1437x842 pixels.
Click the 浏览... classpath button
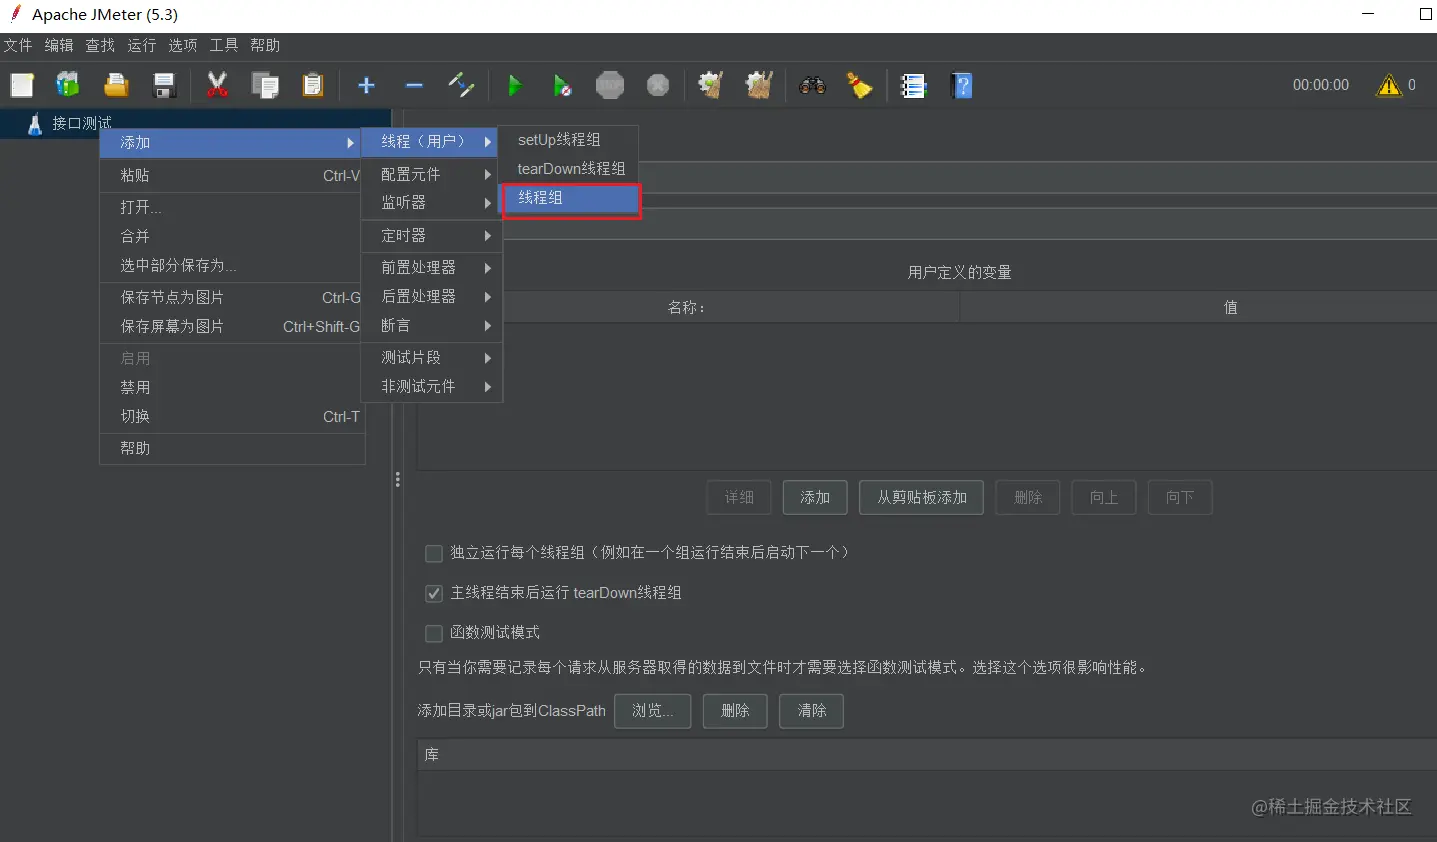tap(653, 711)
